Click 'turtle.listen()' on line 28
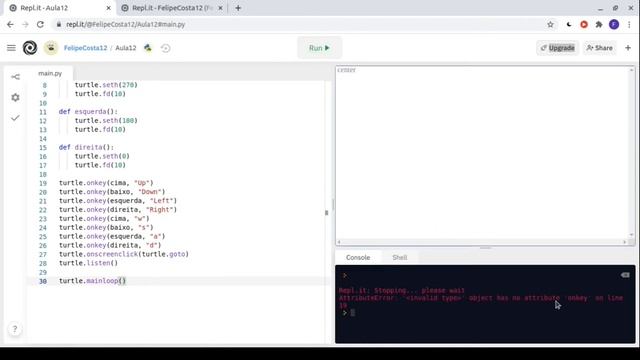 (x=88, y=263)
